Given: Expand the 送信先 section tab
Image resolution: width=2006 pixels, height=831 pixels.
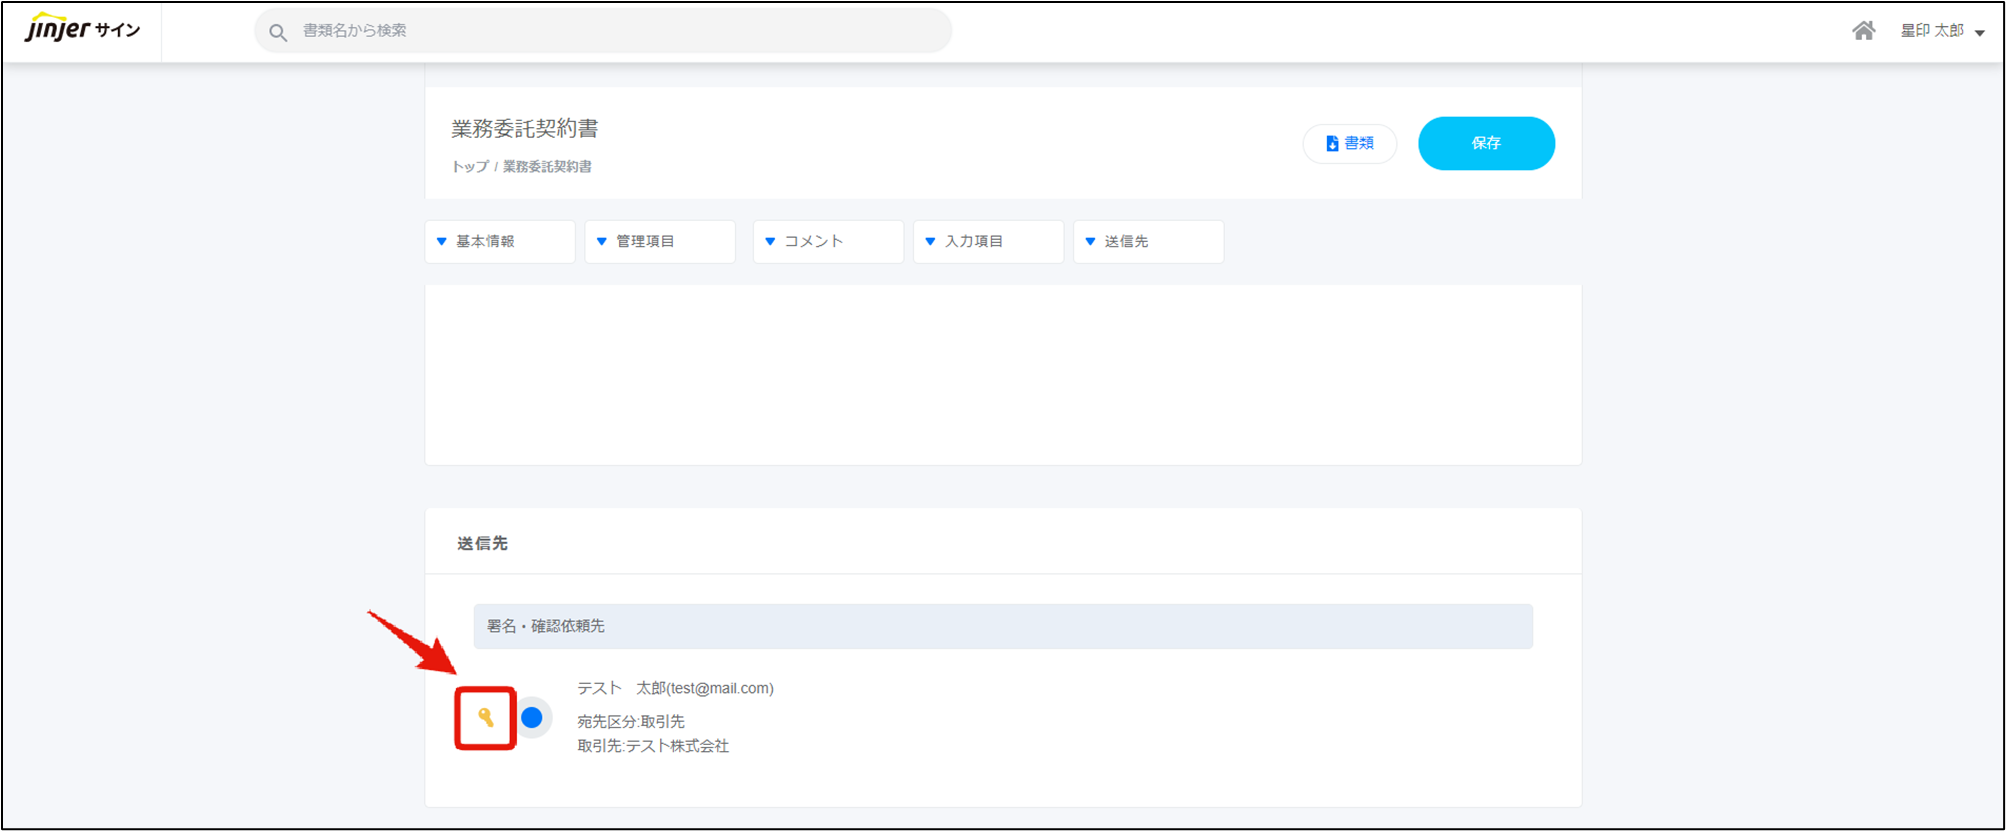Looking at the screenshot, I should pyautogui.click(x=1147, y=242).
